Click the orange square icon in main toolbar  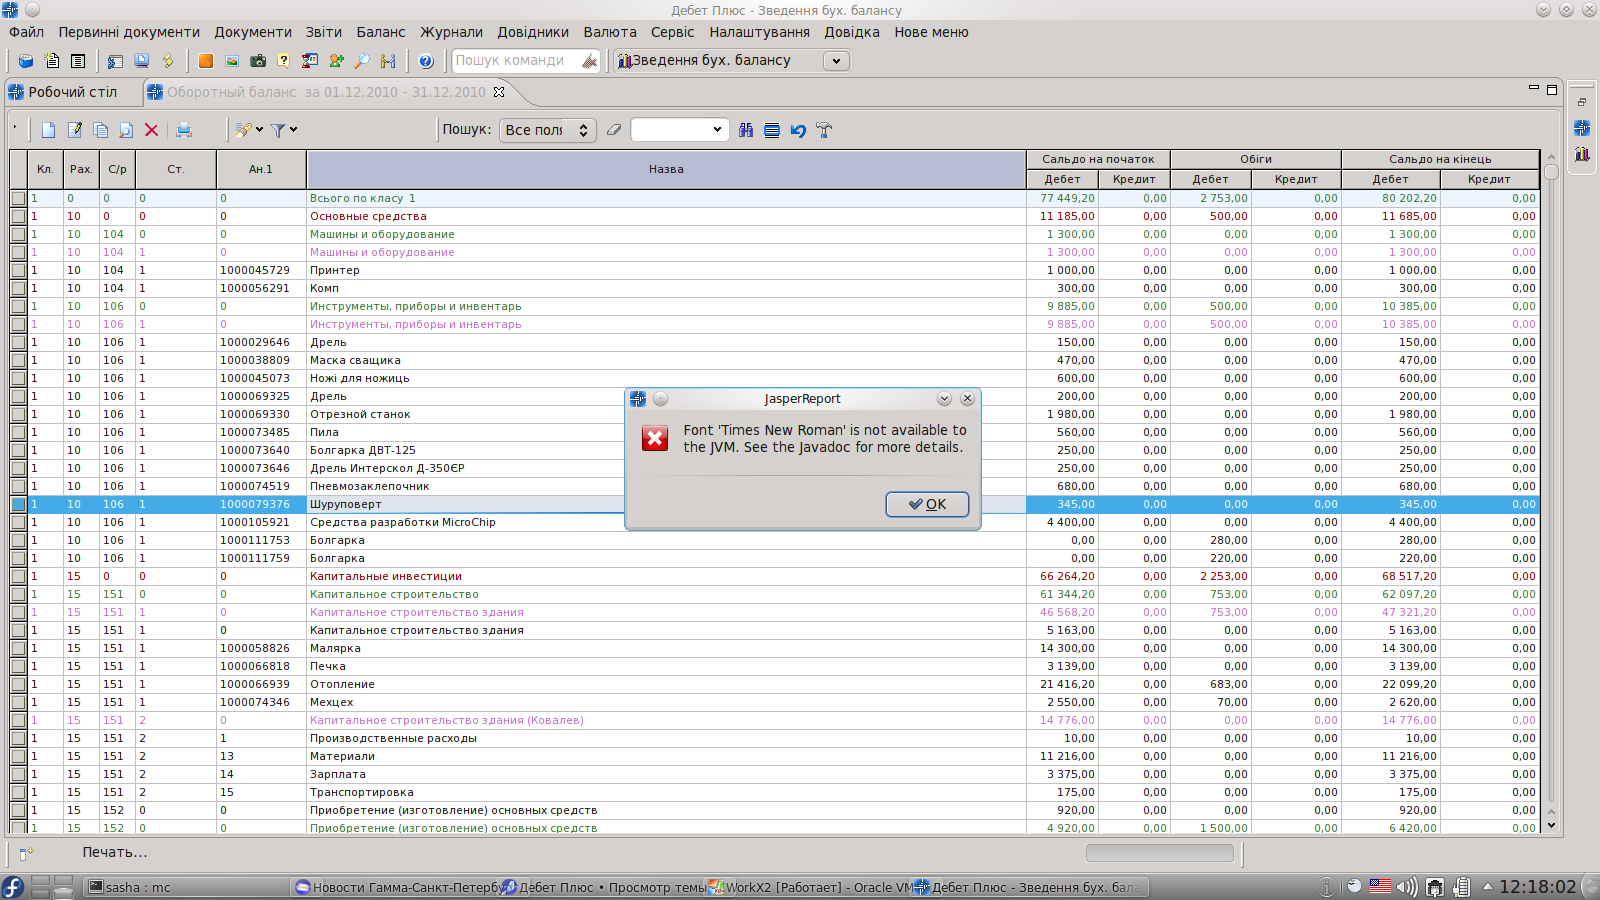click(206, 61)
